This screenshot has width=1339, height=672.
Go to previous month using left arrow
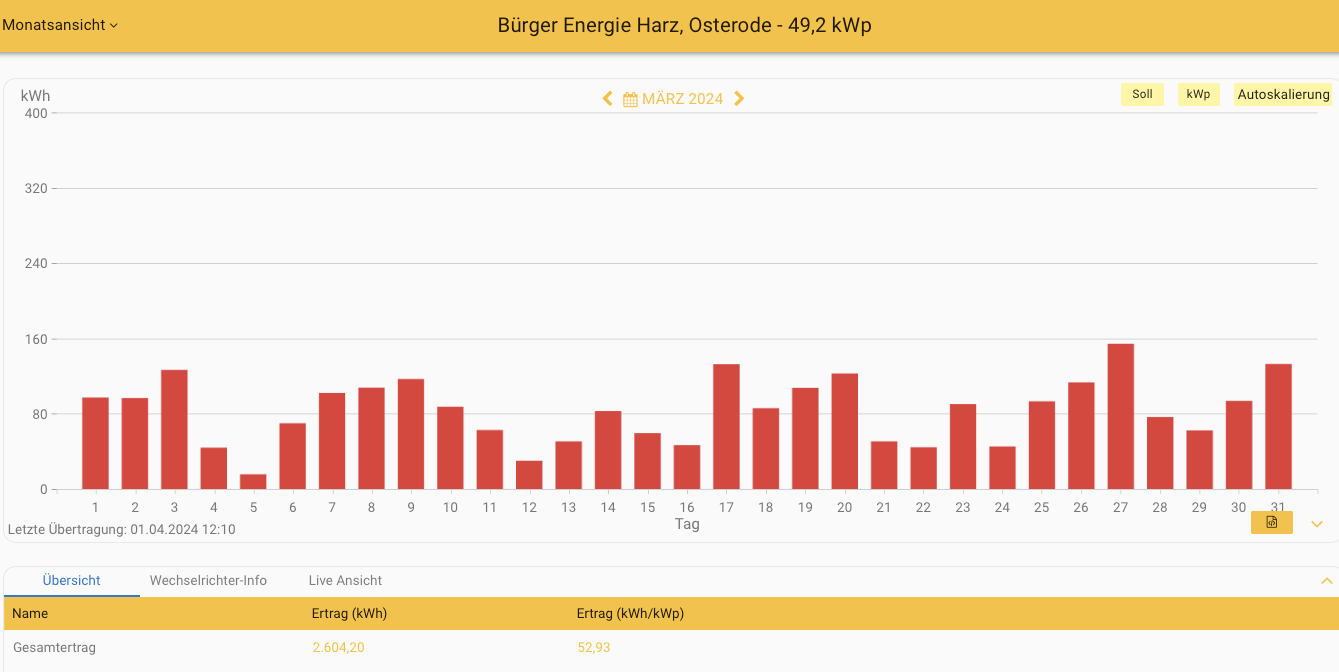click(x=607, y=98)
